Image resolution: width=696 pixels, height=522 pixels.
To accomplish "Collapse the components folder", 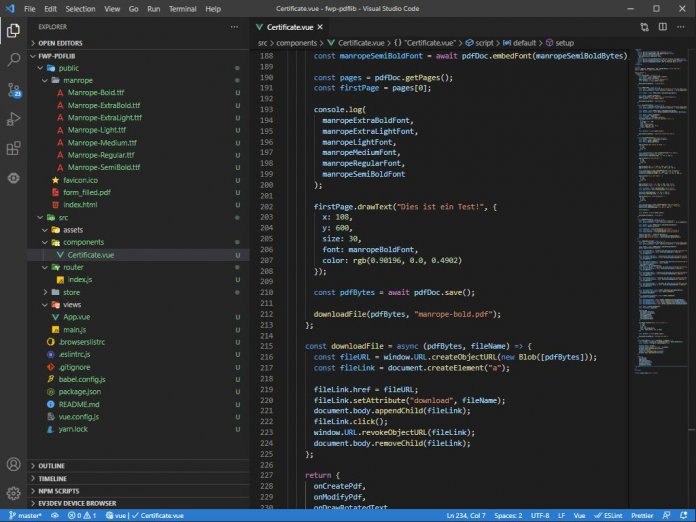I will 138,242.
